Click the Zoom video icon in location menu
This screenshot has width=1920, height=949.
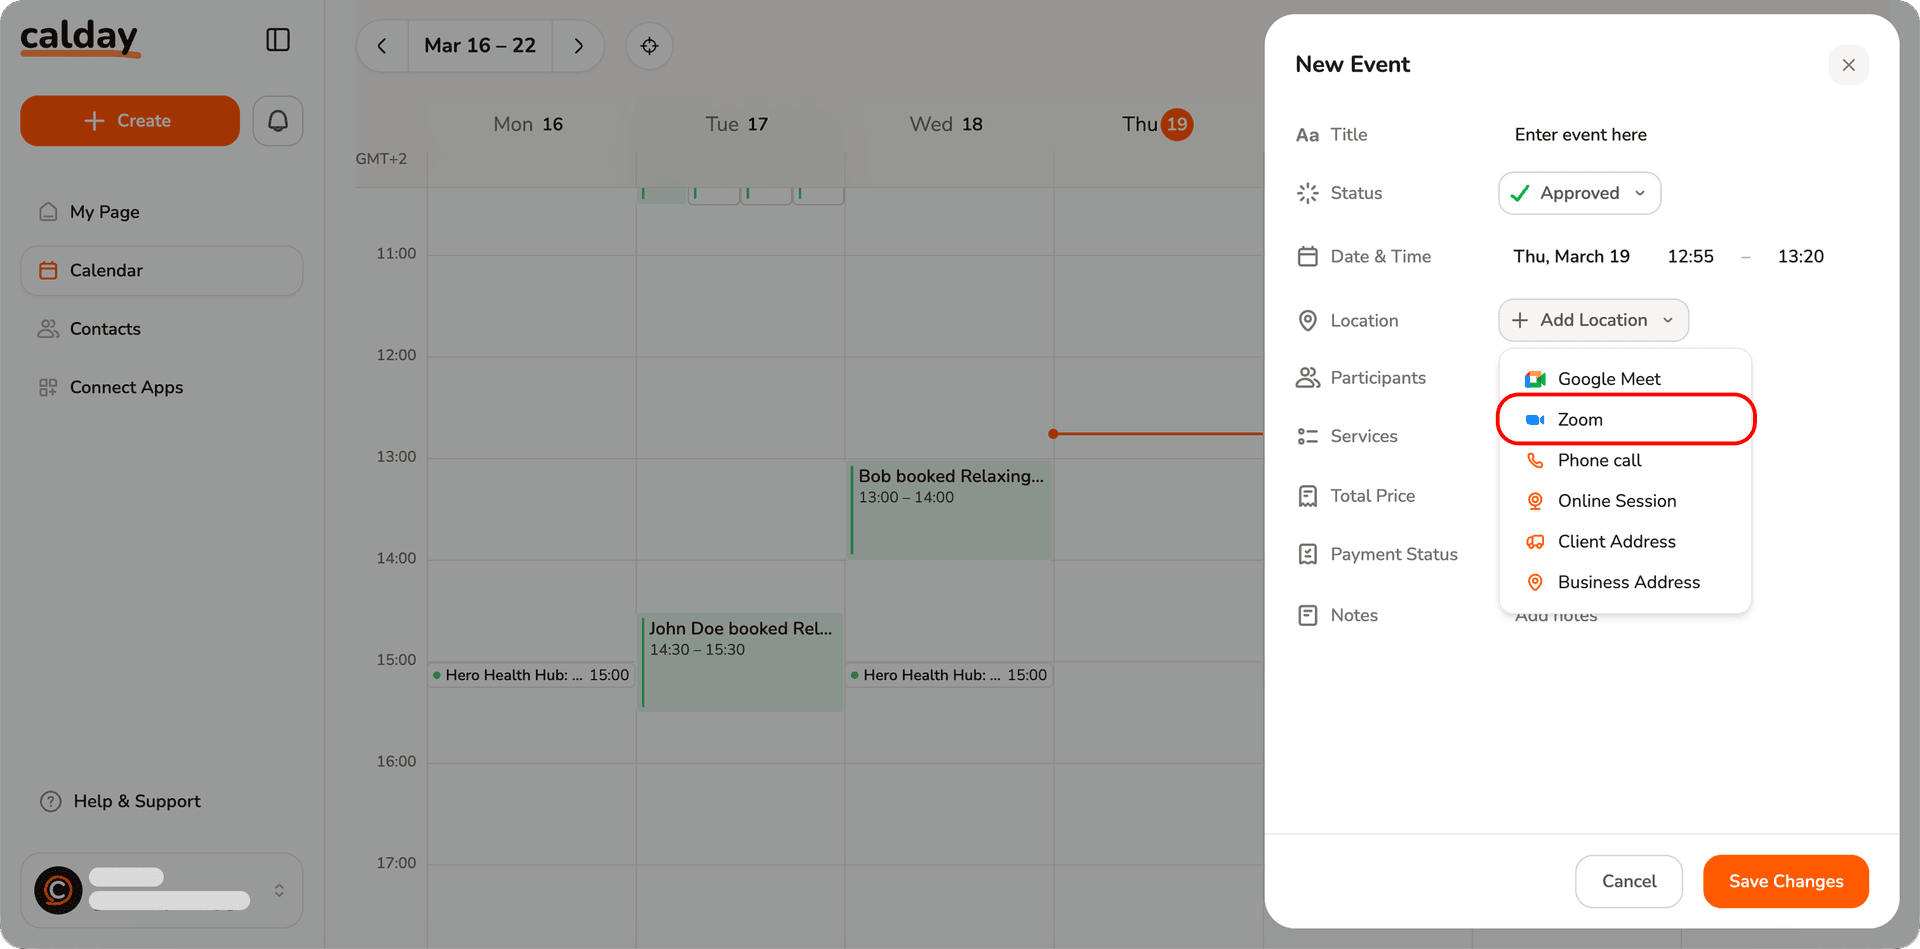(1533, 419)
